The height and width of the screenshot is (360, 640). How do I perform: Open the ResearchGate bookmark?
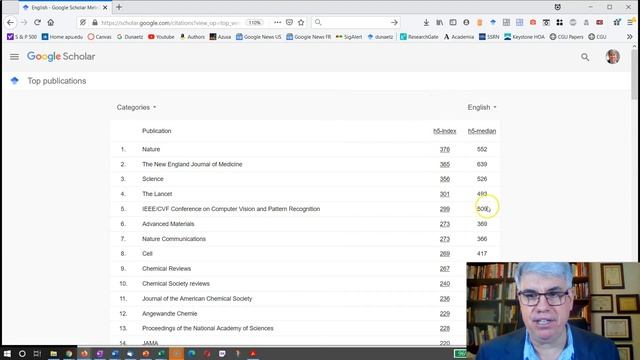point(419,37)
